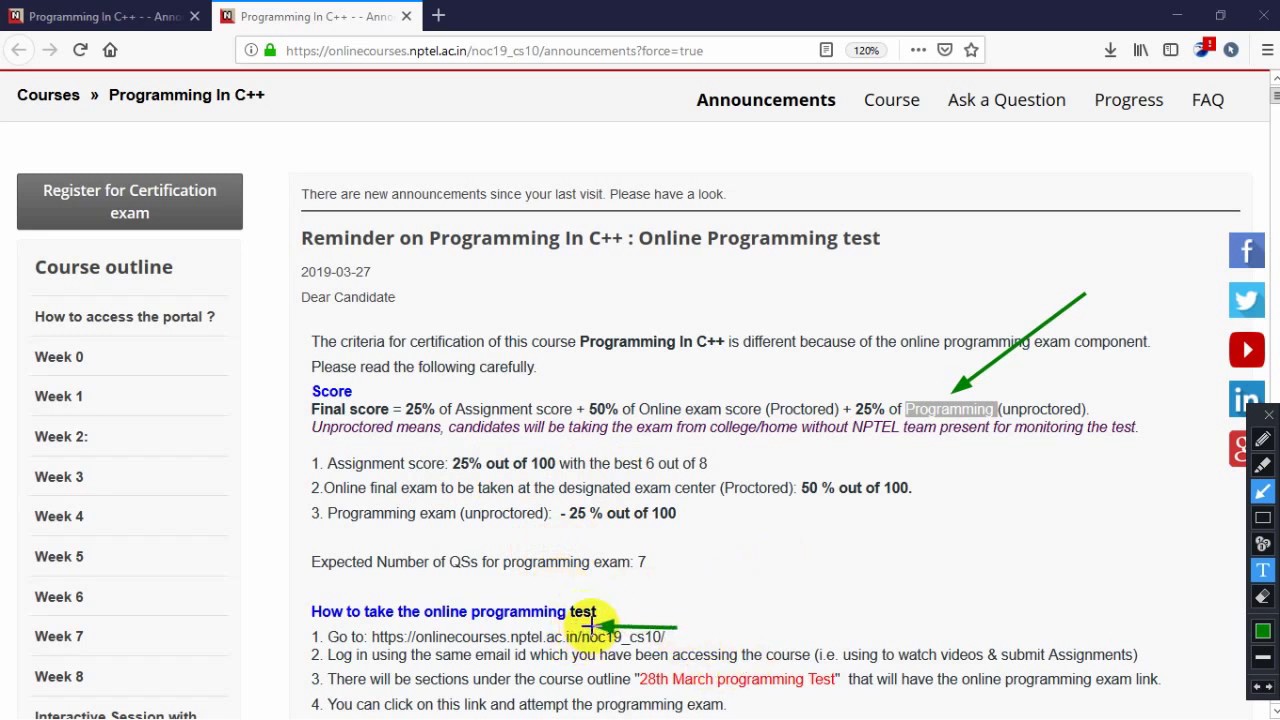This screenshot has height=720, width=1280.
Task: Open the Announcements navigation item
Action: click(x=766, y=100)
